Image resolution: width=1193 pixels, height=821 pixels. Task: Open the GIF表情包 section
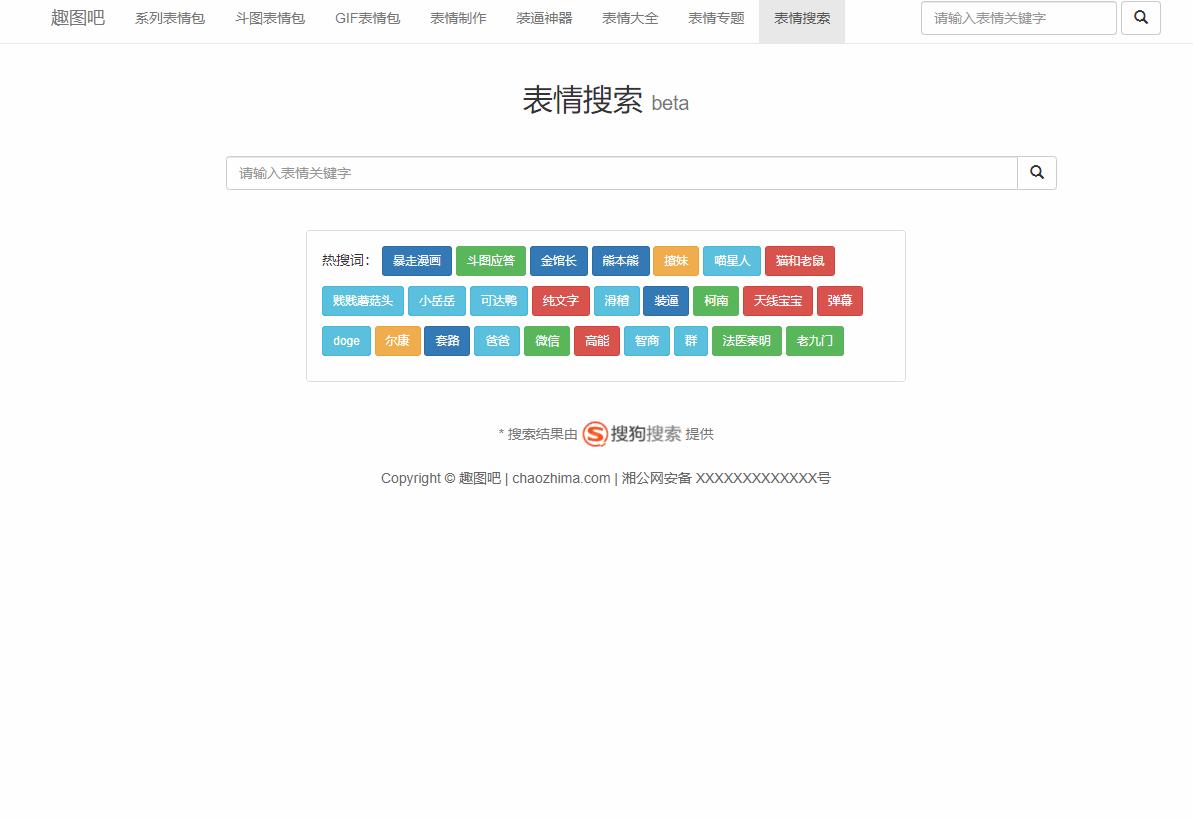pyautogui.click(x=366, y=18)
